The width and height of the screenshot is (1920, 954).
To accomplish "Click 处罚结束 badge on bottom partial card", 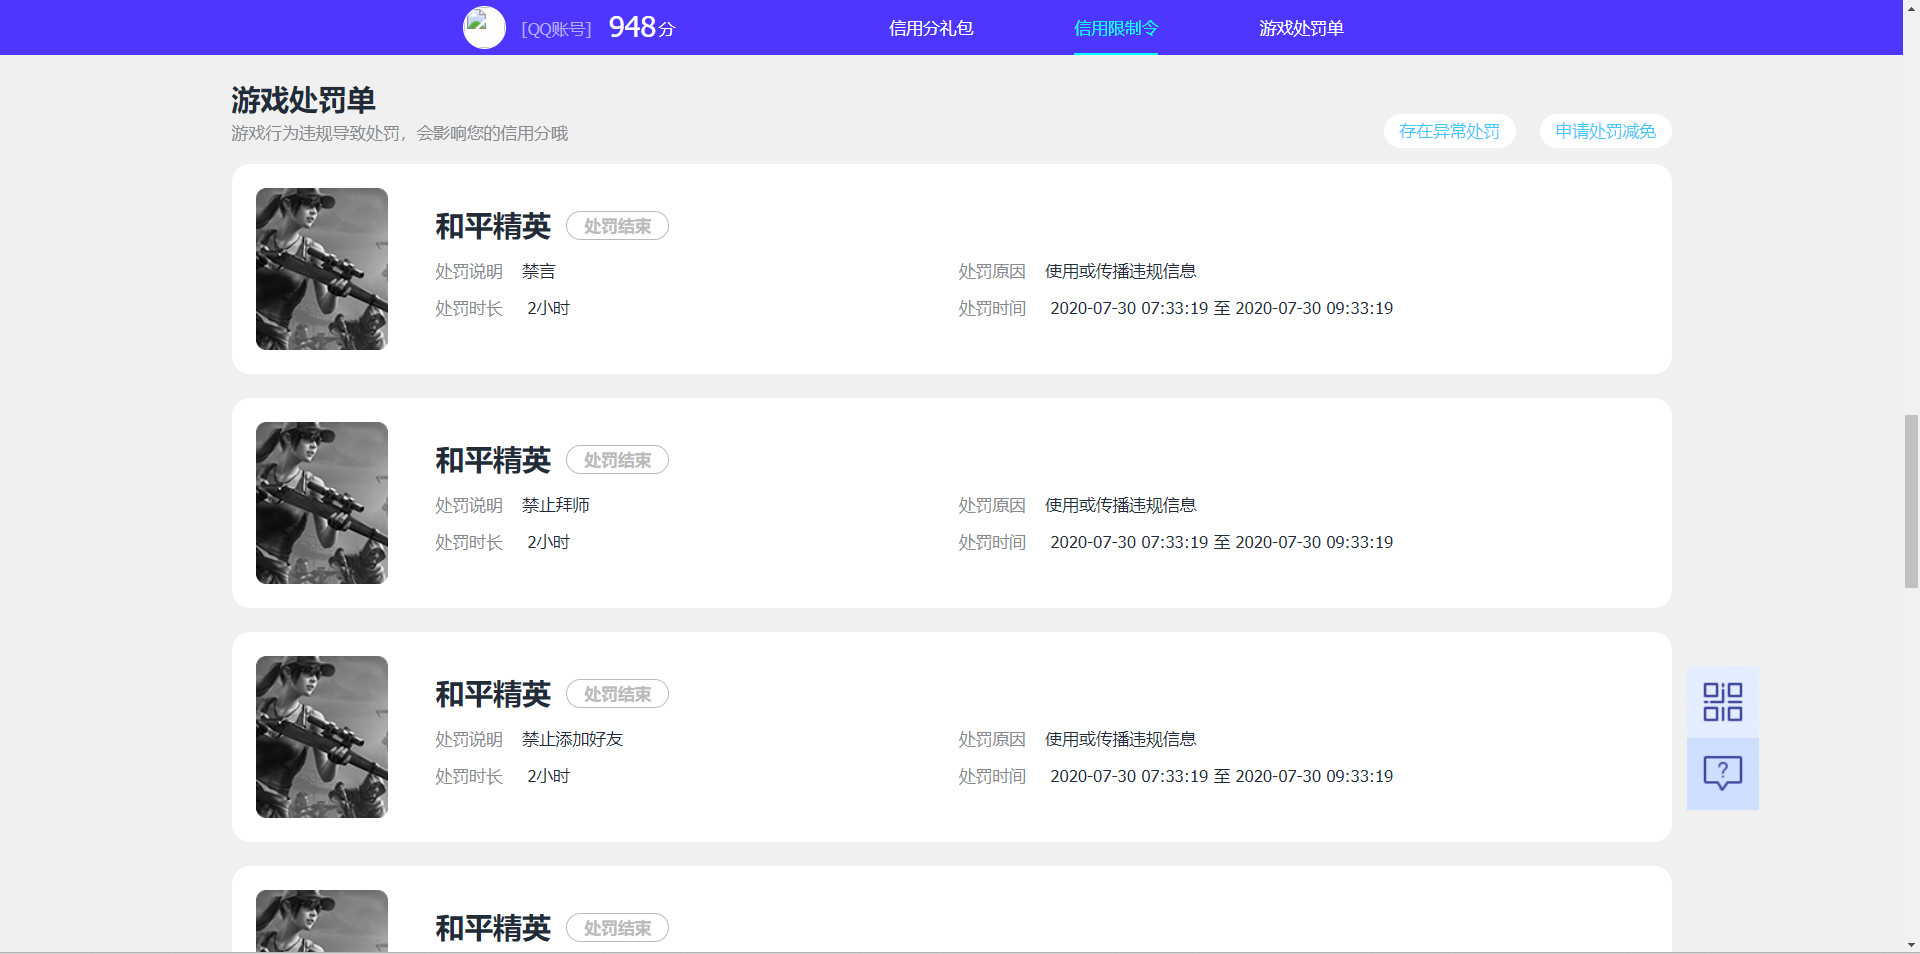I will coord(617,928).
